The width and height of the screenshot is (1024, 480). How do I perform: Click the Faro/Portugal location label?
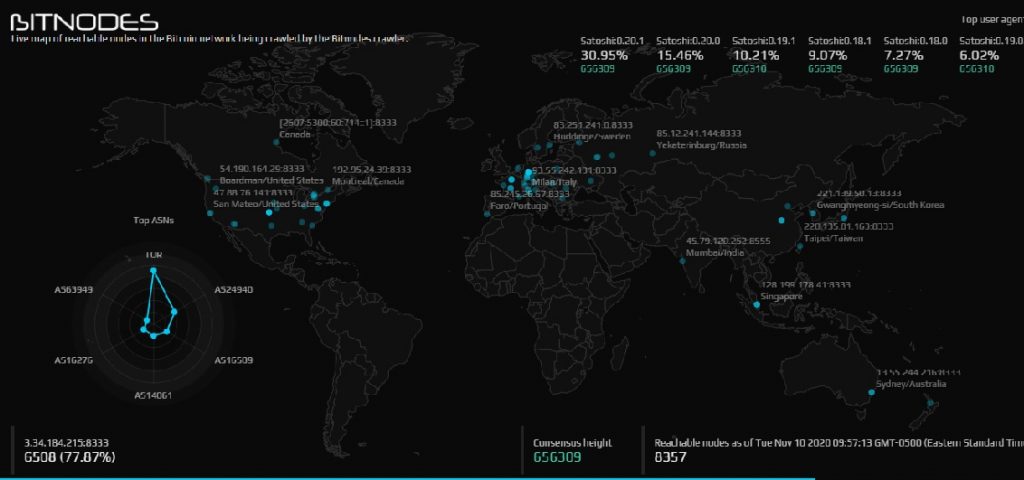(x=519, y=205)
